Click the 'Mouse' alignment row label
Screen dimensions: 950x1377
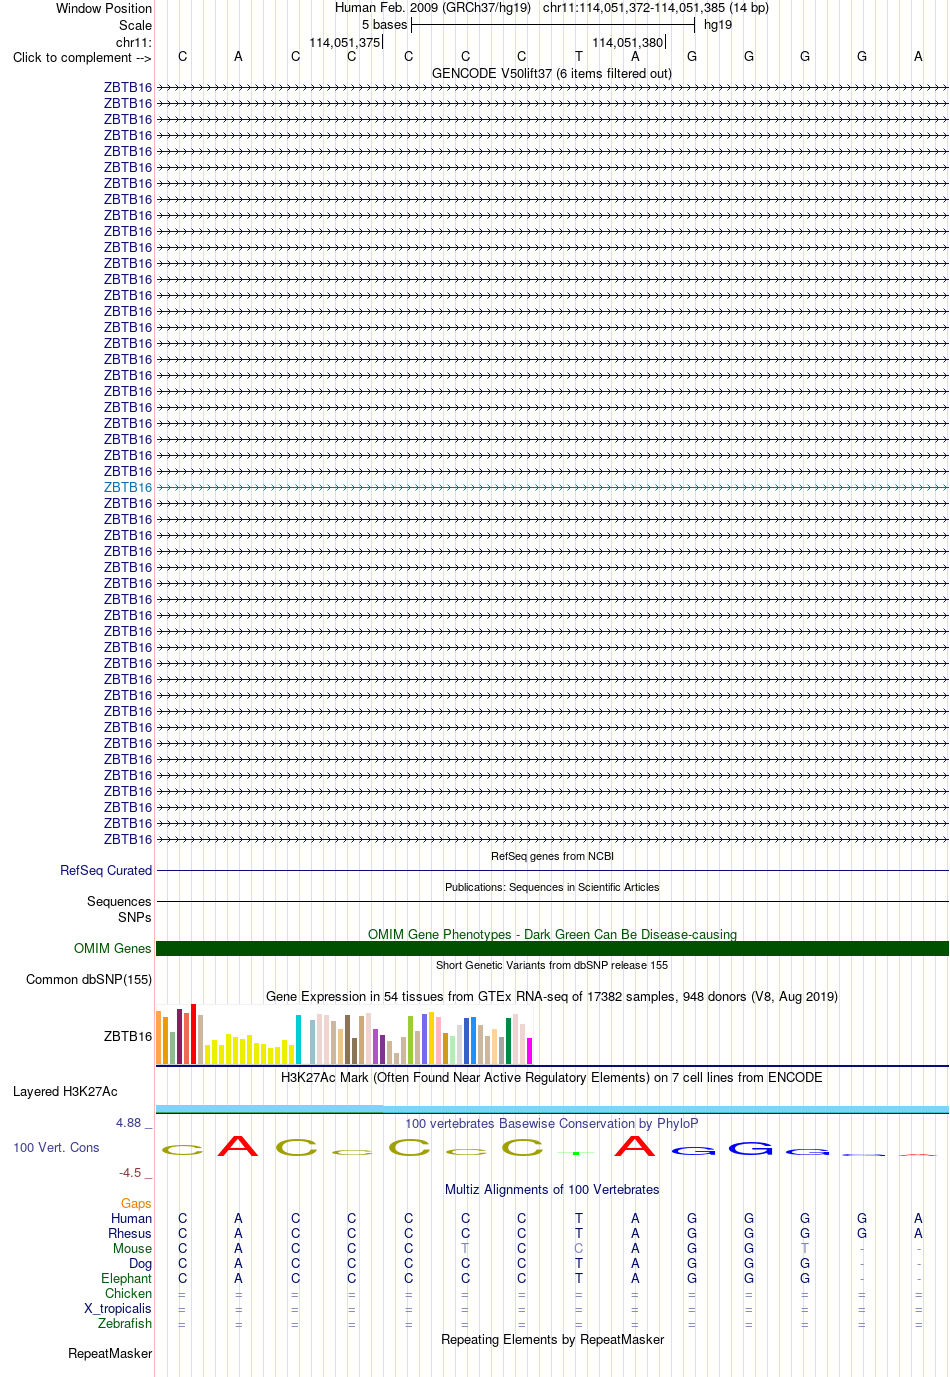[132, 1249]
